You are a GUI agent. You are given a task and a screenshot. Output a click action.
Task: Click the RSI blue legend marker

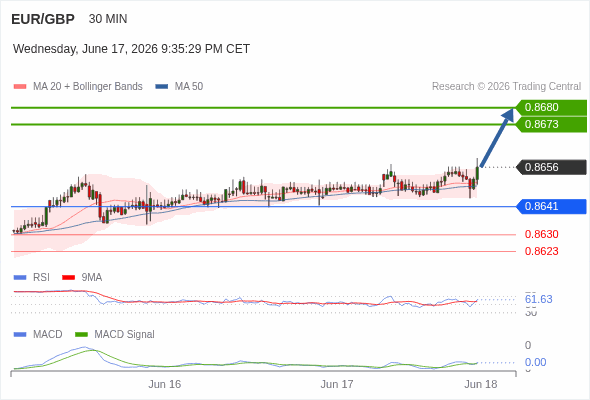point(20,278)
